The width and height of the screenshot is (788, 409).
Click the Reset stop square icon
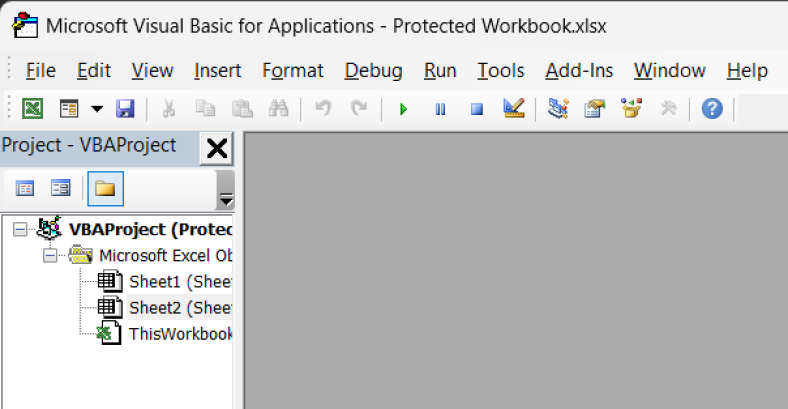click(x=477, y=108)
